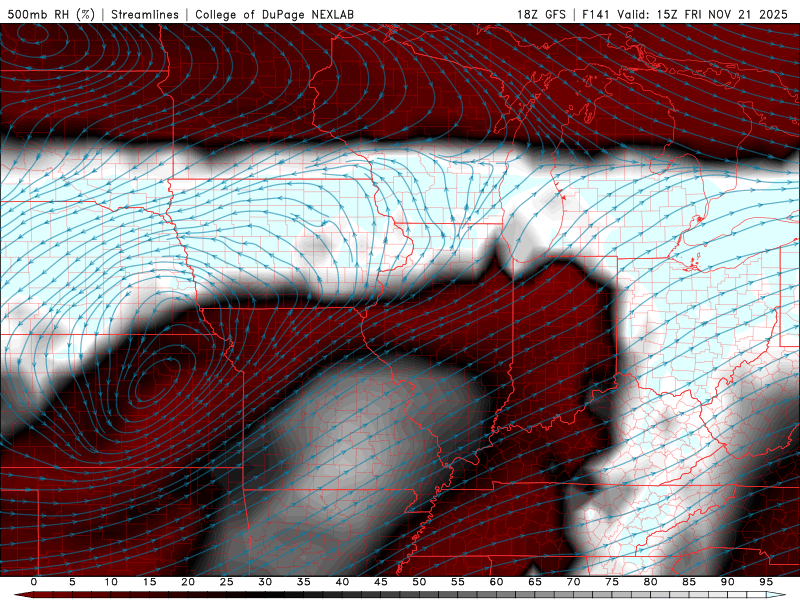
Task: Click the '45' colorbar scale value
Action: tap(381, 582)
